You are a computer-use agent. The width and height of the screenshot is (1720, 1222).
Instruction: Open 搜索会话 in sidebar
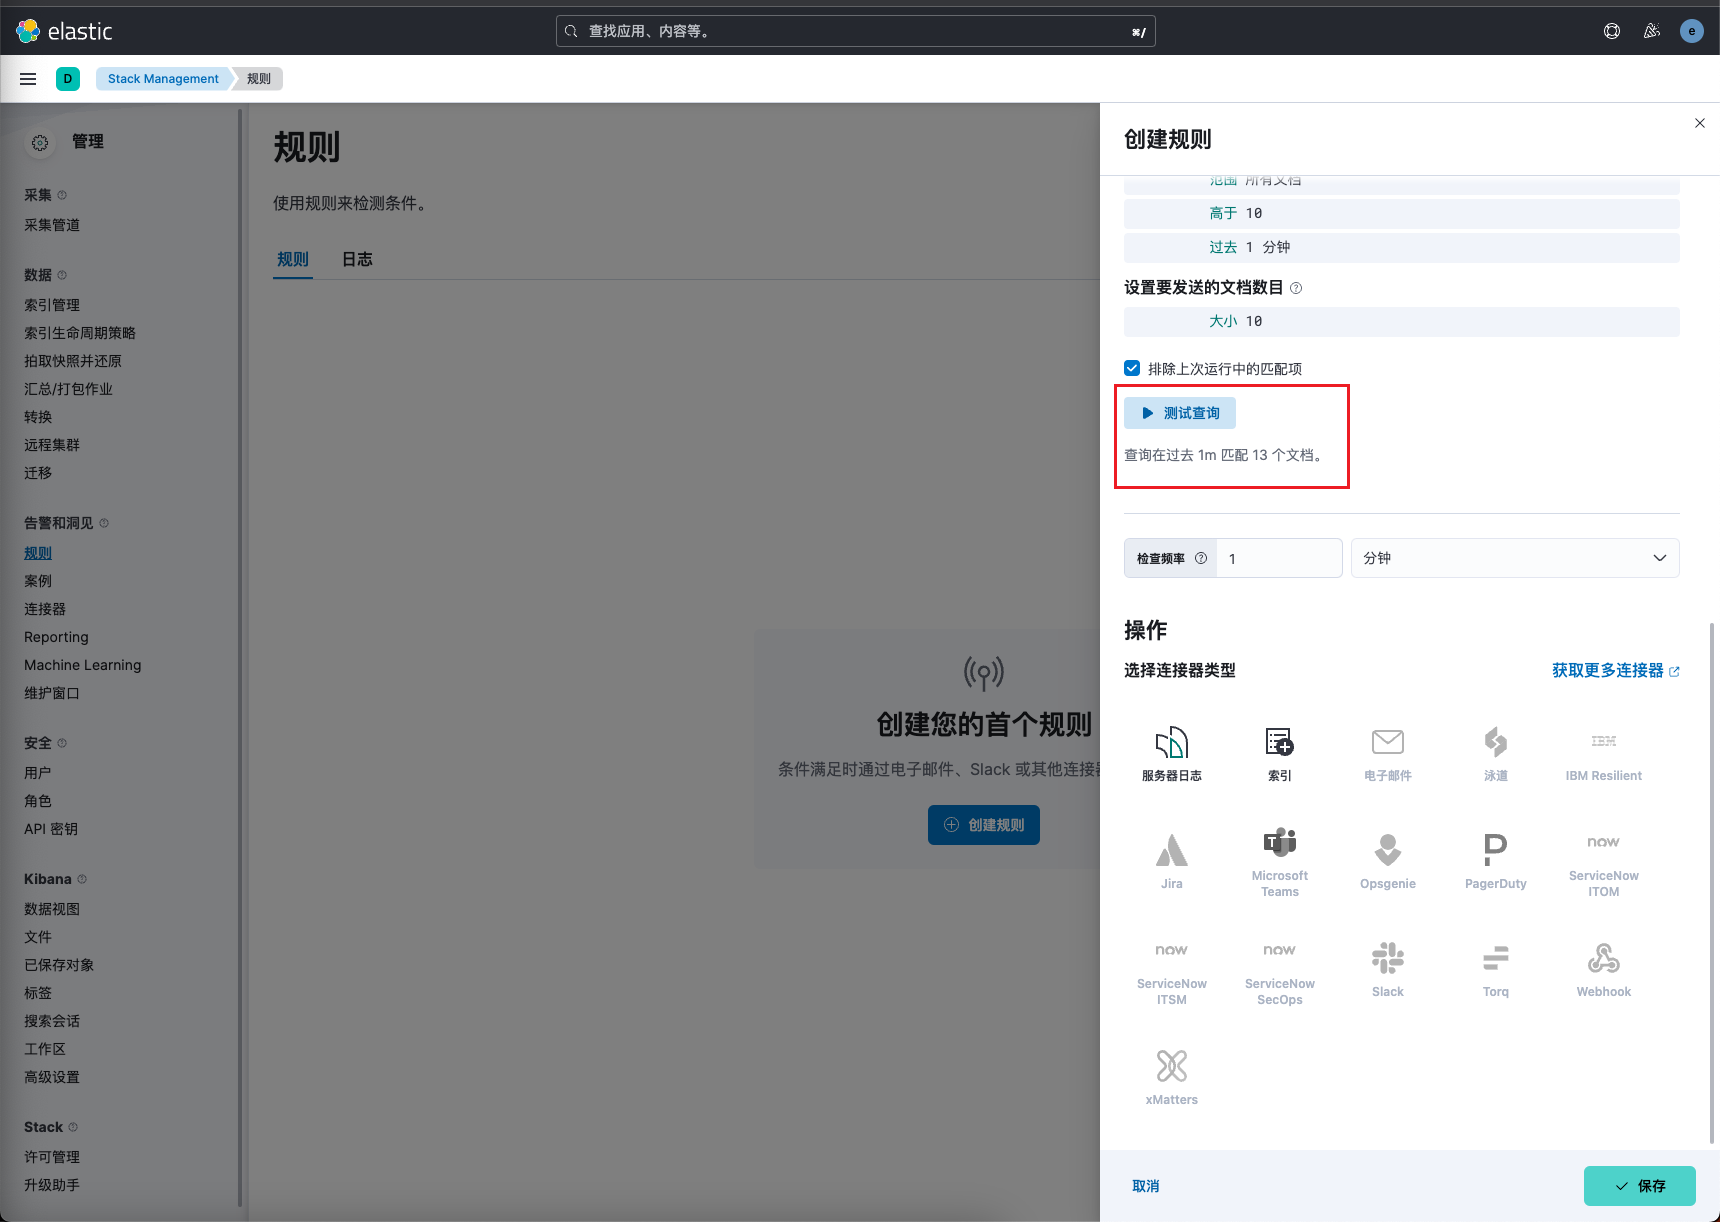click(52, 1021)
